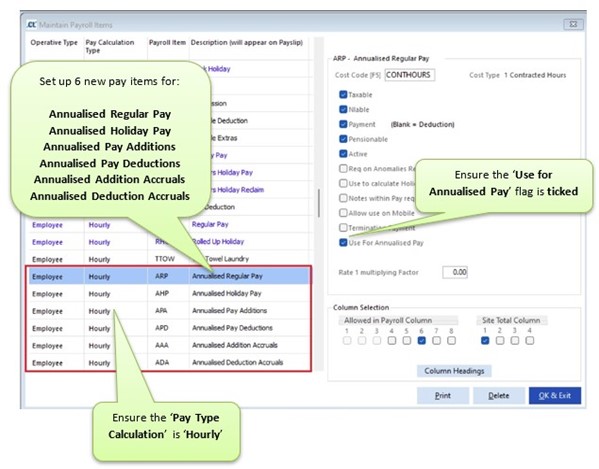Click the Delete button
The width and height of the screenshot is (599, 469).
499,396
